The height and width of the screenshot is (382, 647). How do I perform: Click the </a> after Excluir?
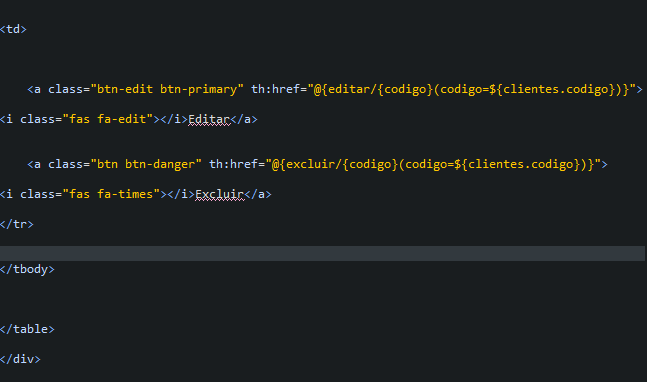coord(258,194)
